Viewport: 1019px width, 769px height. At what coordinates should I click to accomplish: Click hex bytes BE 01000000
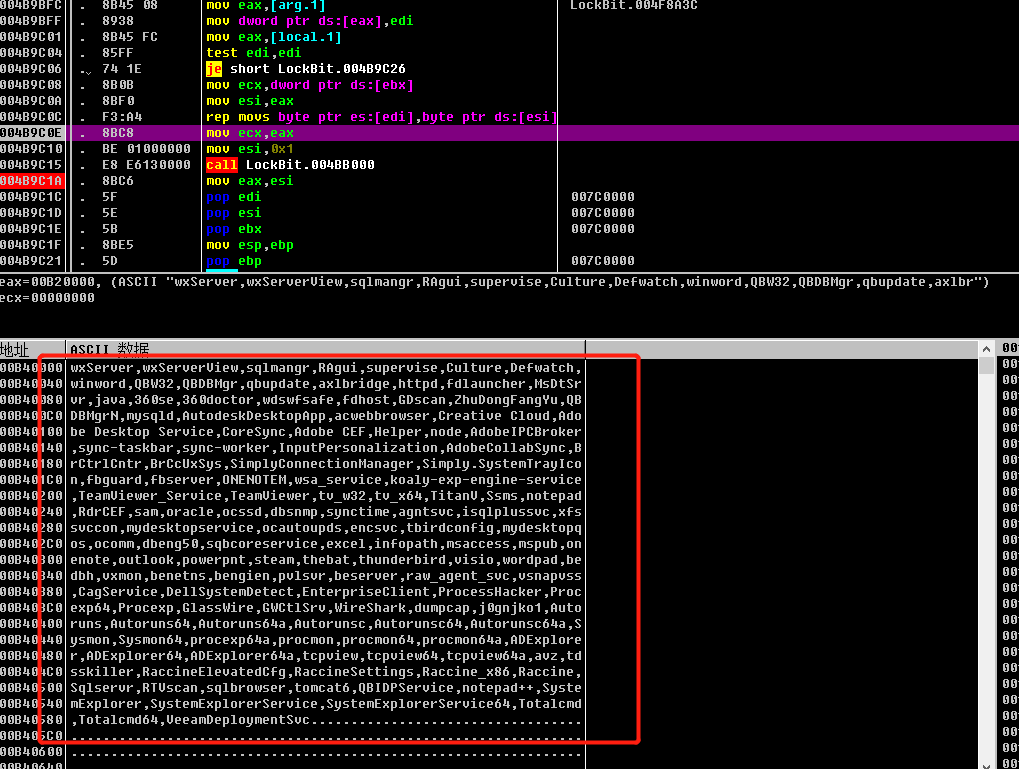(x=146, y=149)
